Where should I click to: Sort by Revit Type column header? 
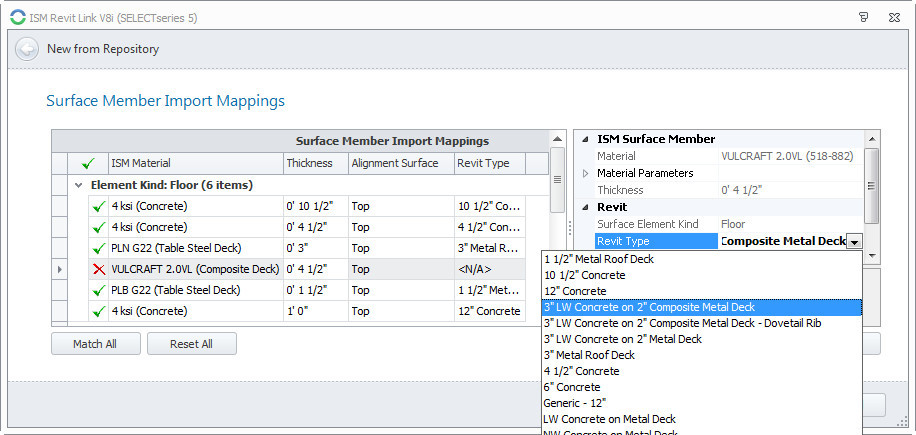pyautogui.click(x=490, y=163)
